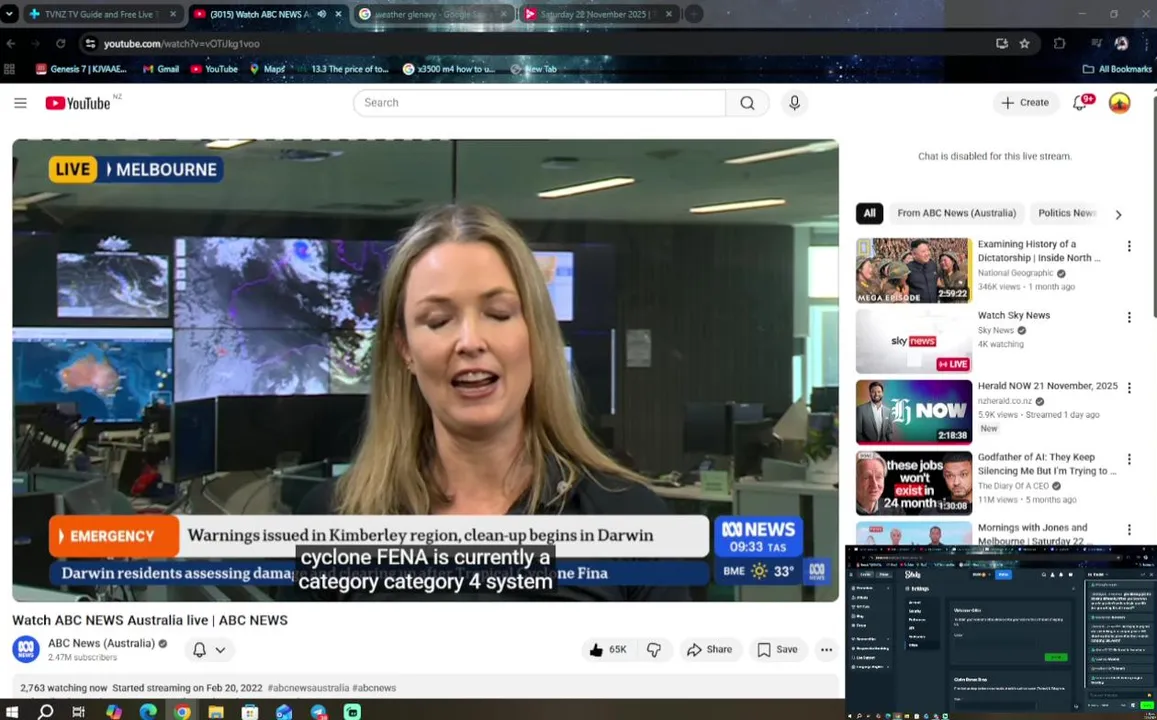Open options for Herald NOW video
Screen dimensions: 1157x720
pyautogui.click(x=1128, y=388)
